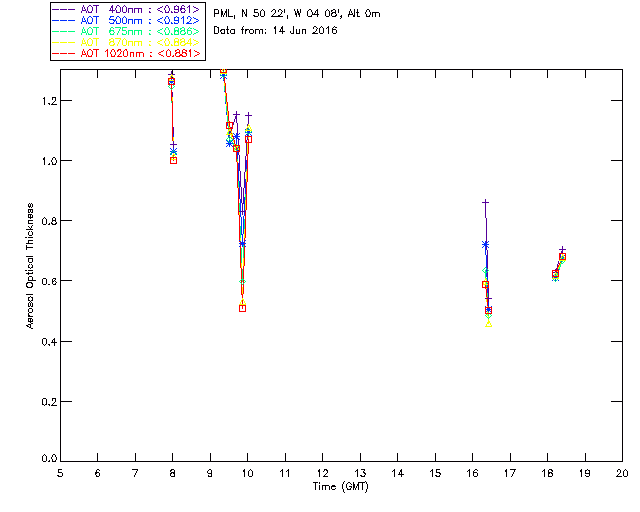Screen dimensions: 640x512
Task: Click the red square marker at 8h, 1.0
Action: tap(173, 160)
